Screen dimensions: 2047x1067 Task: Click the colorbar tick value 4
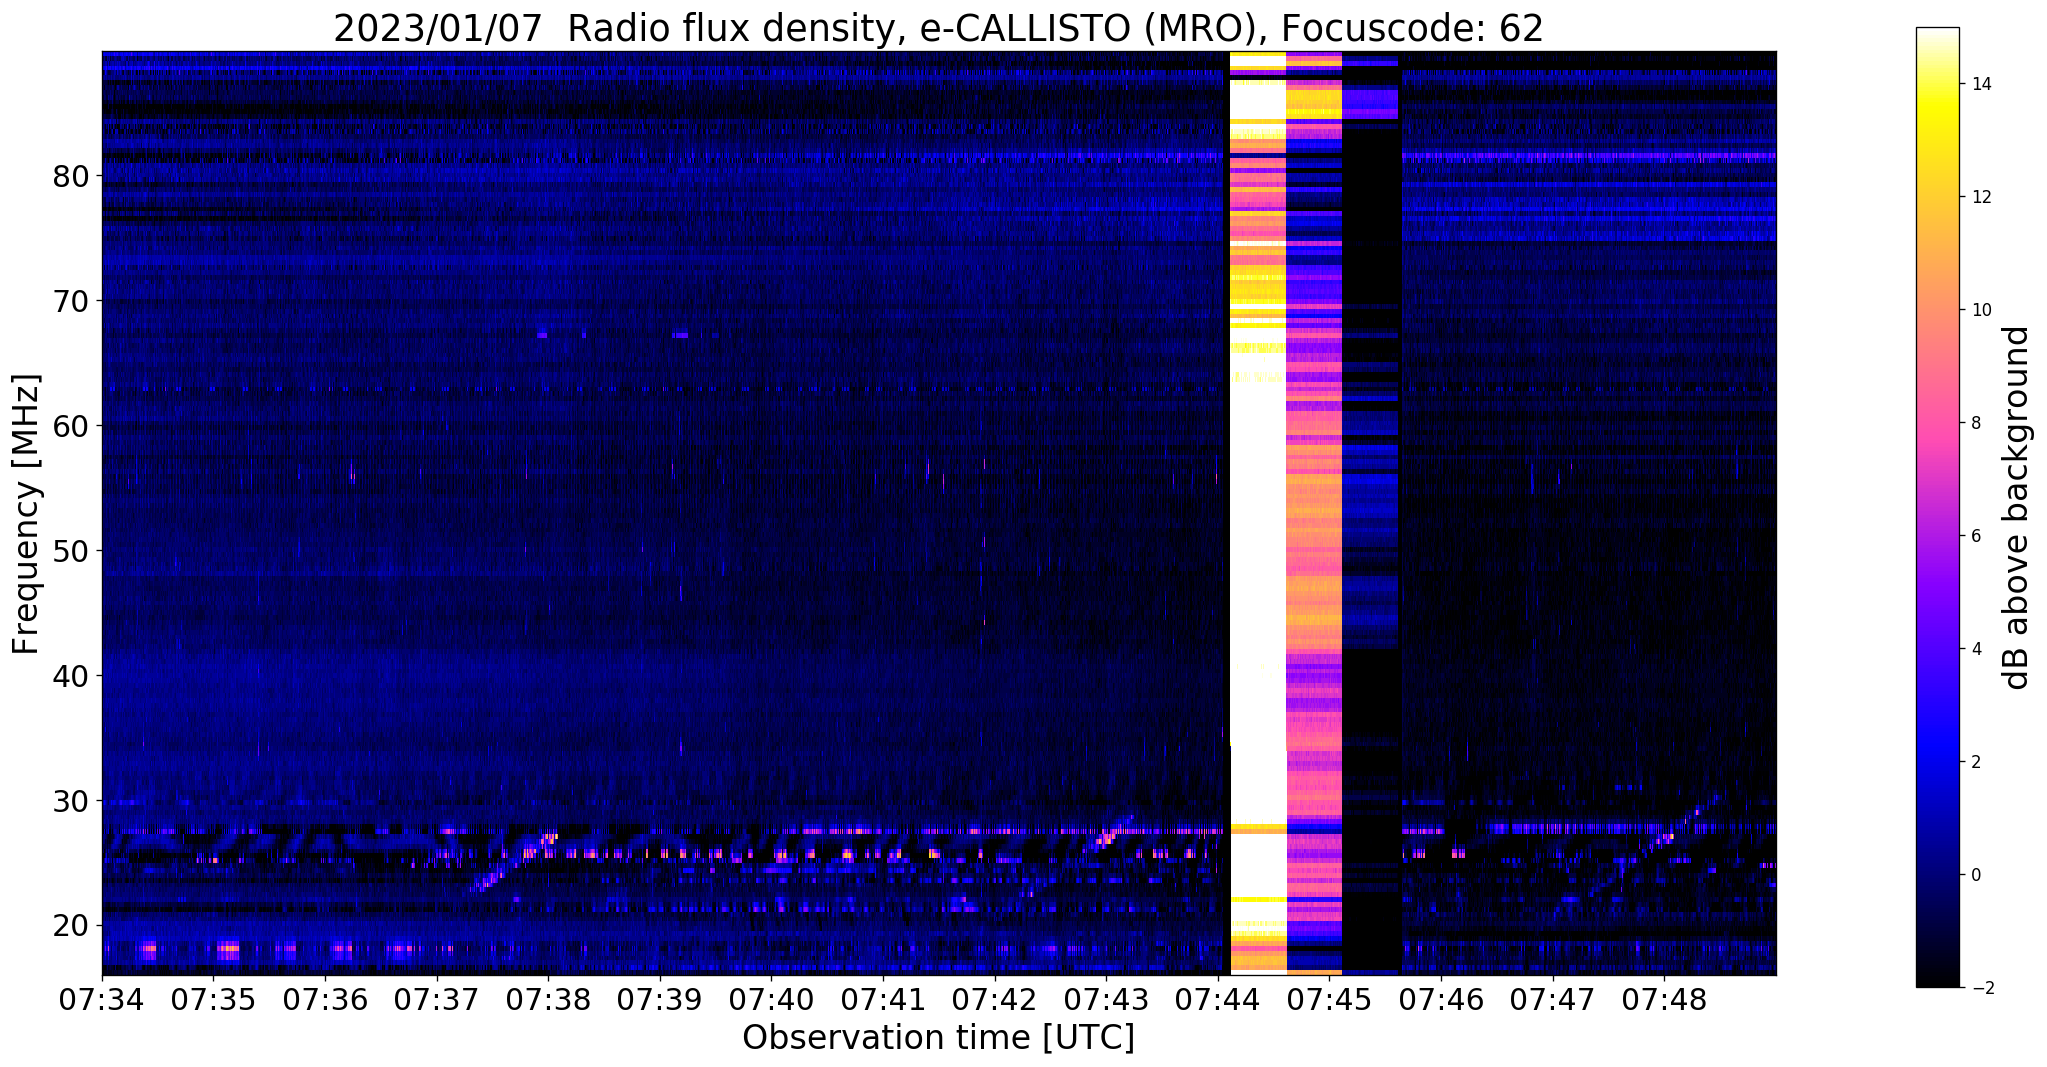[1975, 649]
